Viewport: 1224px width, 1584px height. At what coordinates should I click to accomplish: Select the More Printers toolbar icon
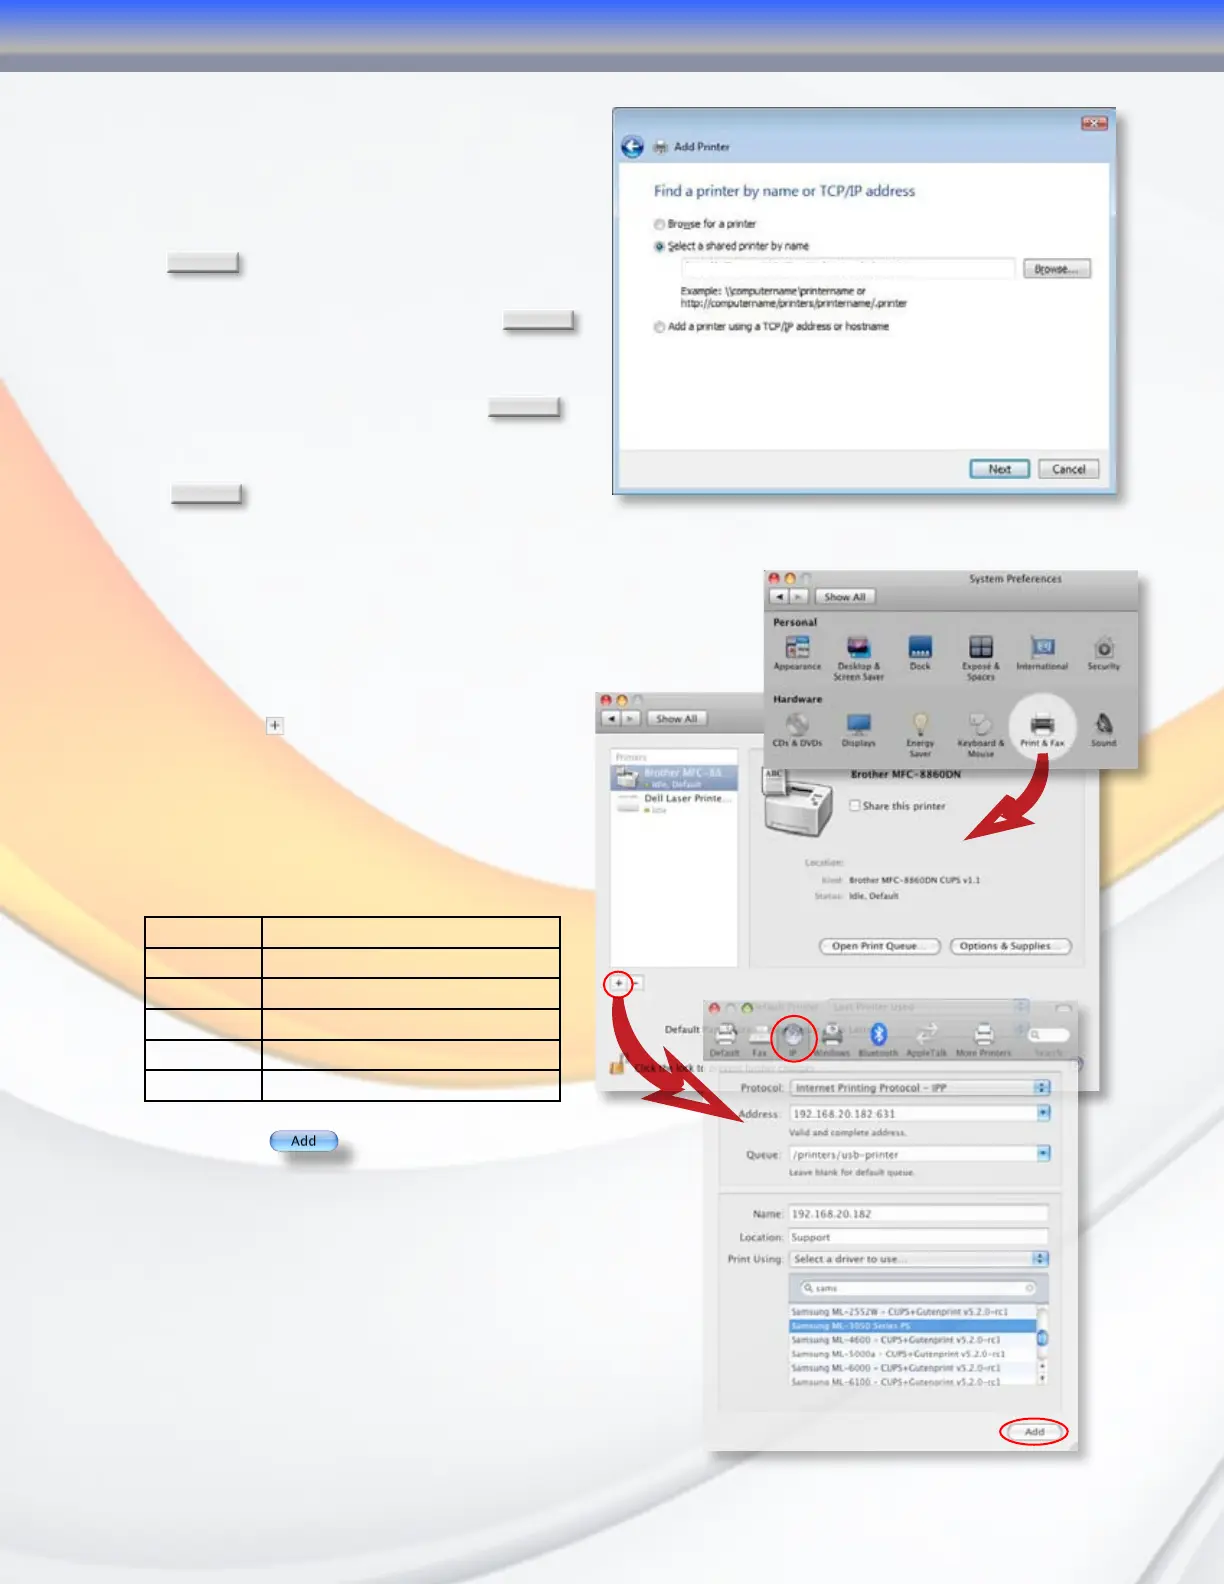984,1040
